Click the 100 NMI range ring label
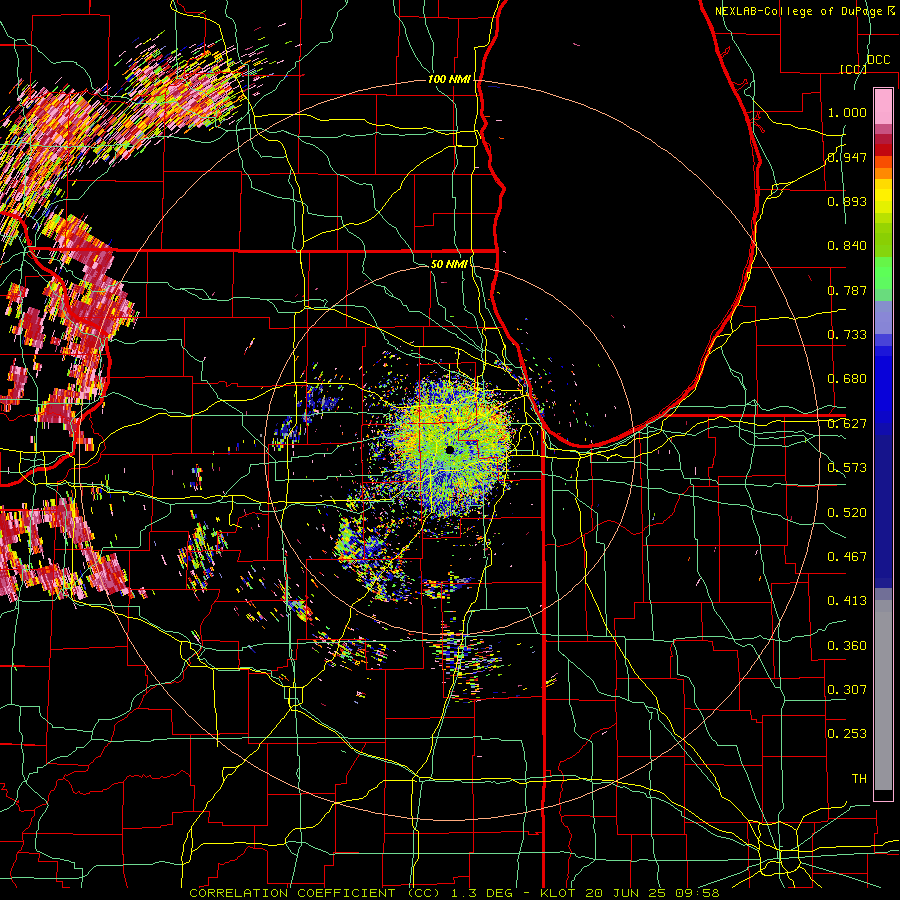The height and width of the screenshot is (900, 900). tap(449, 79)
